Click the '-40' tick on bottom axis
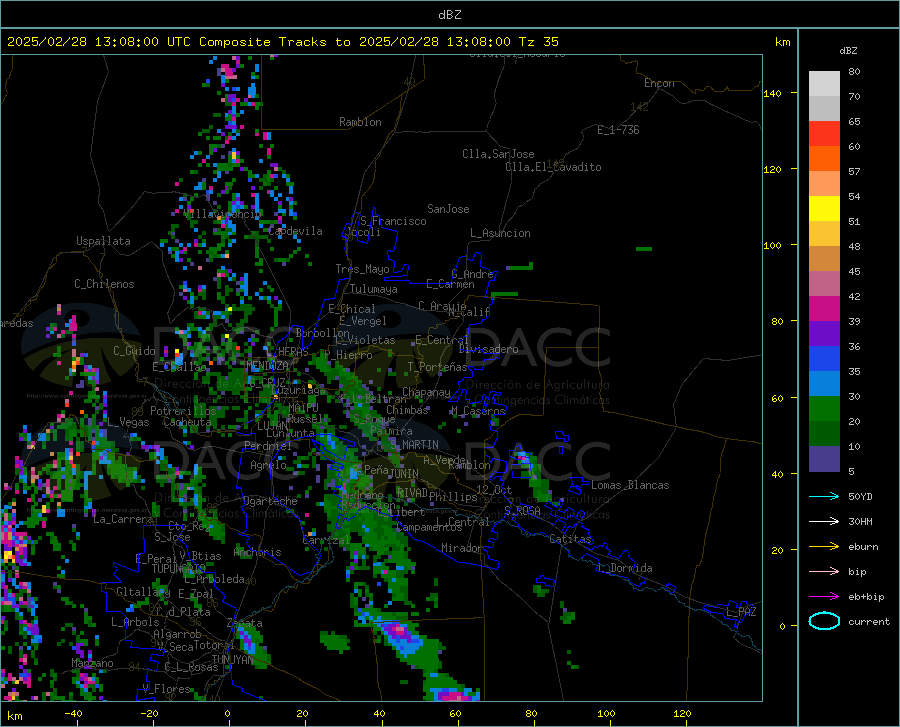This screenshot has width=900, height=727. pos(73,714)
